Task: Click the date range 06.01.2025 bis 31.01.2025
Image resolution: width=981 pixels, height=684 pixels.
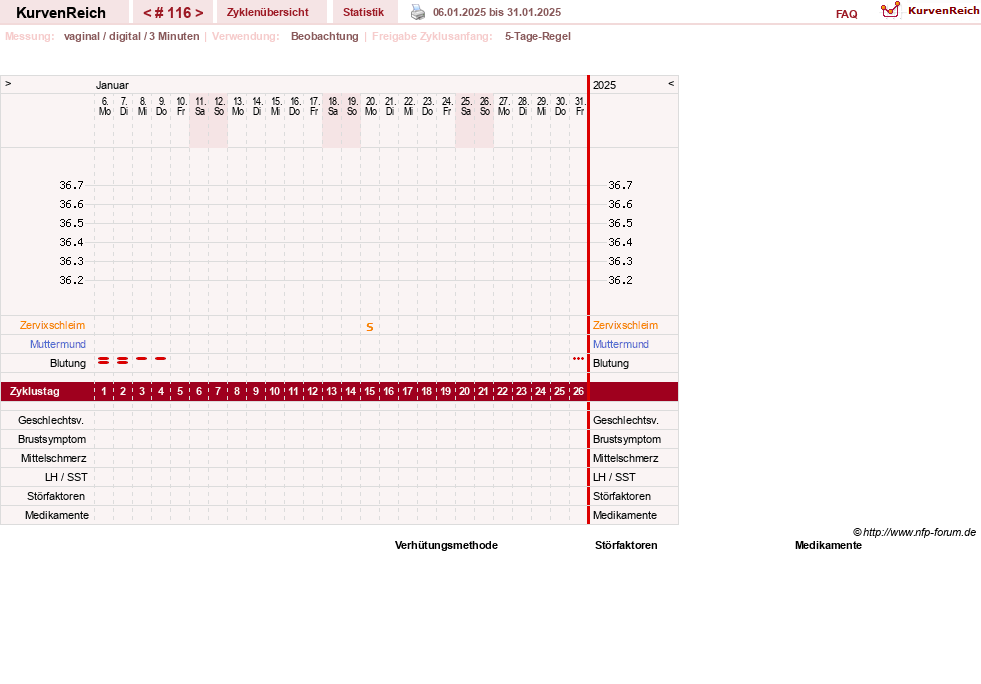Action: coord(497,12)
